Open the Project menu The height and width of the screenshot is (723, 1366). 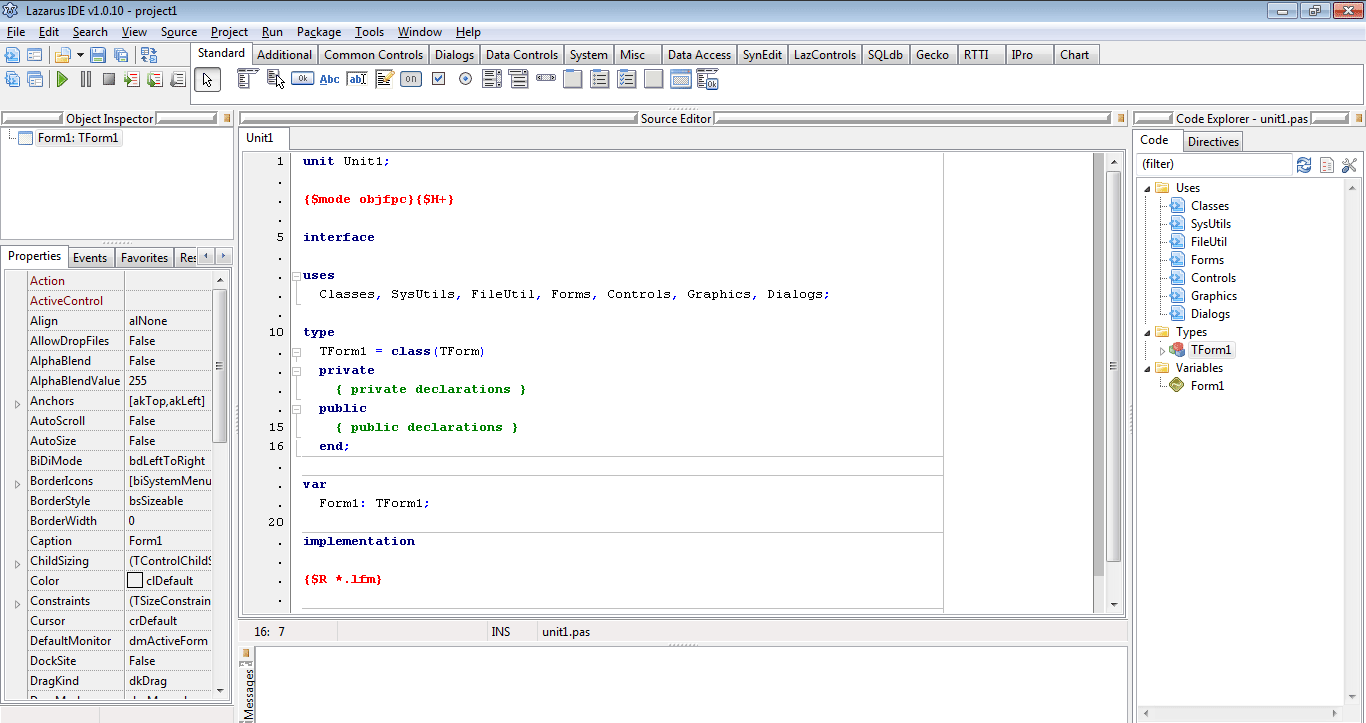(x=229, y=32)
